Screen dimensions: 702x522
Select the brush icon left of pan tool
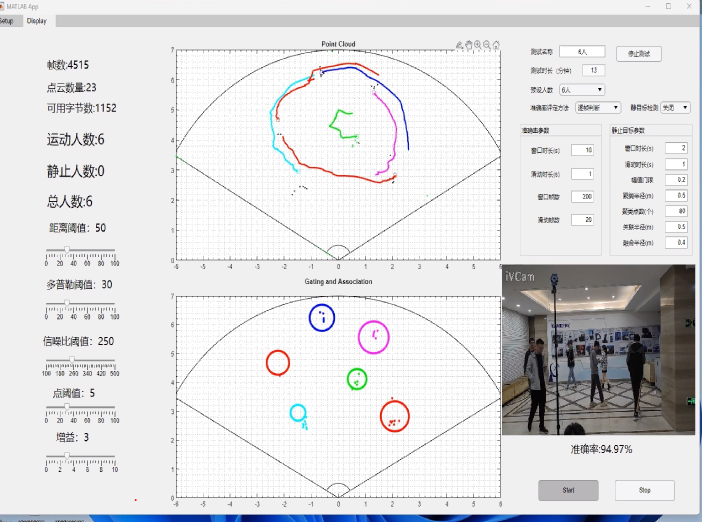458,45
